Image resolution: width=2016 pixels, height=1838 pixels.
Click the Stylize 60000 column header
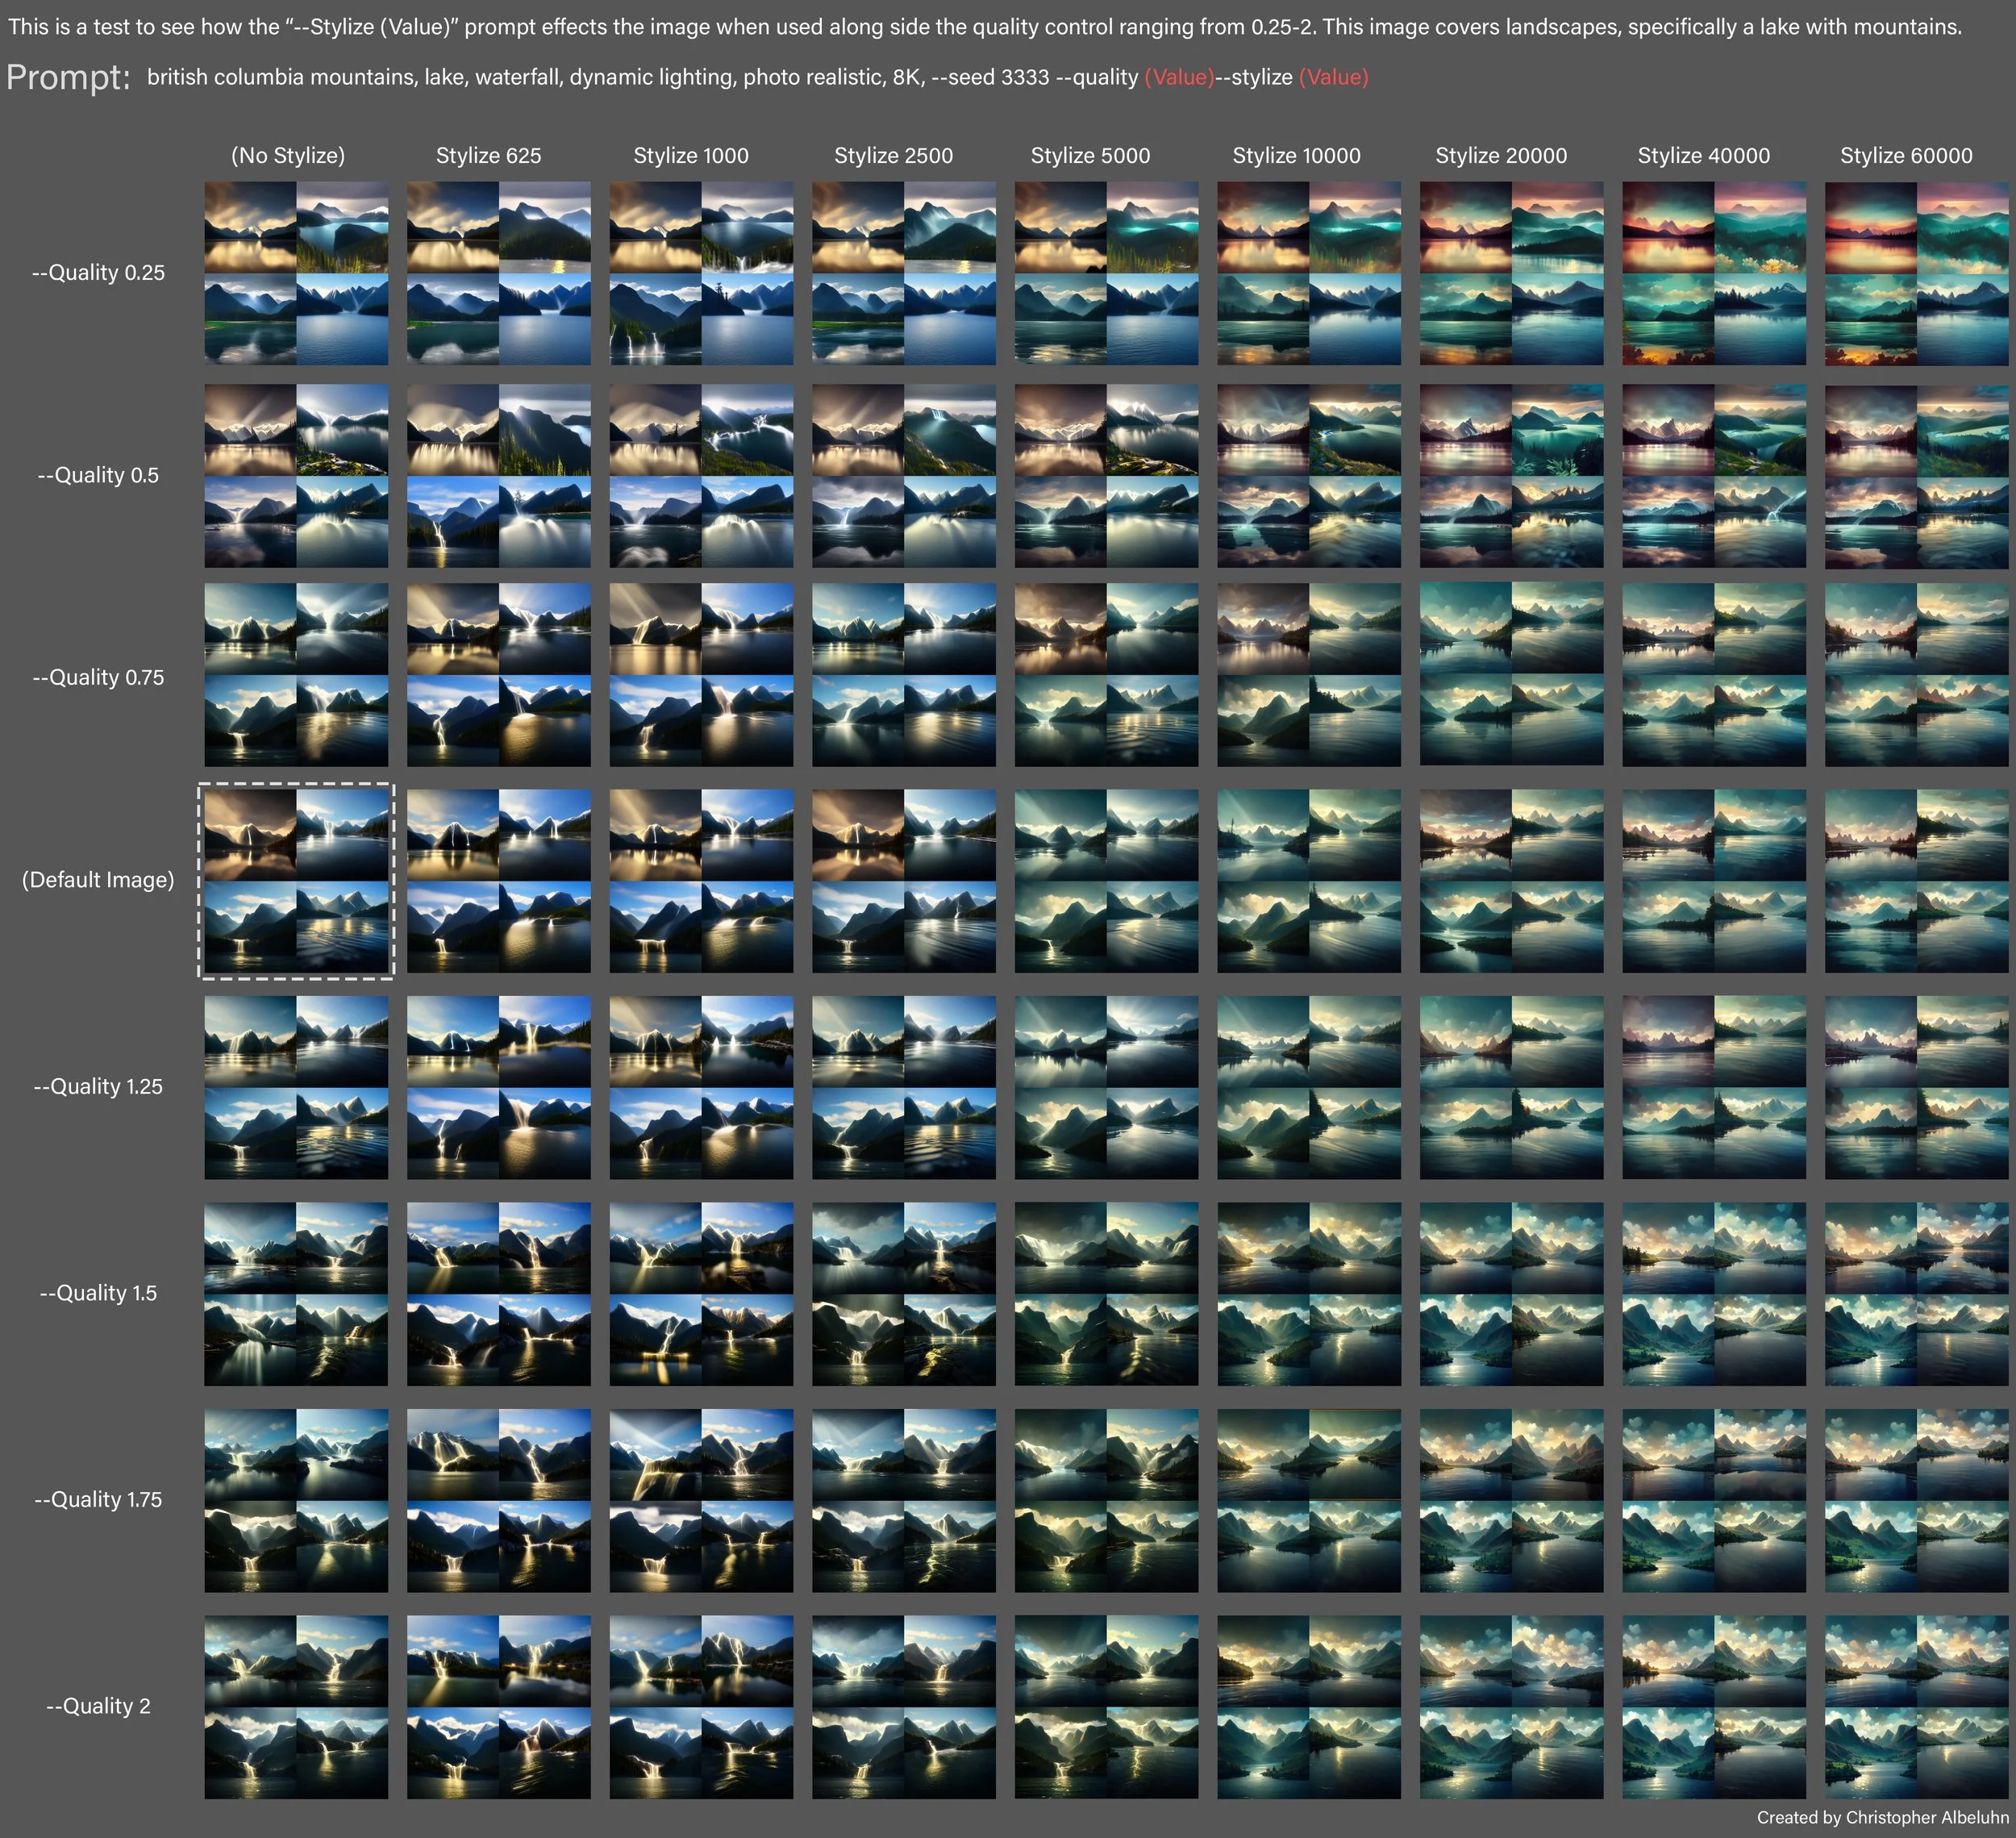click(1905, 155)
